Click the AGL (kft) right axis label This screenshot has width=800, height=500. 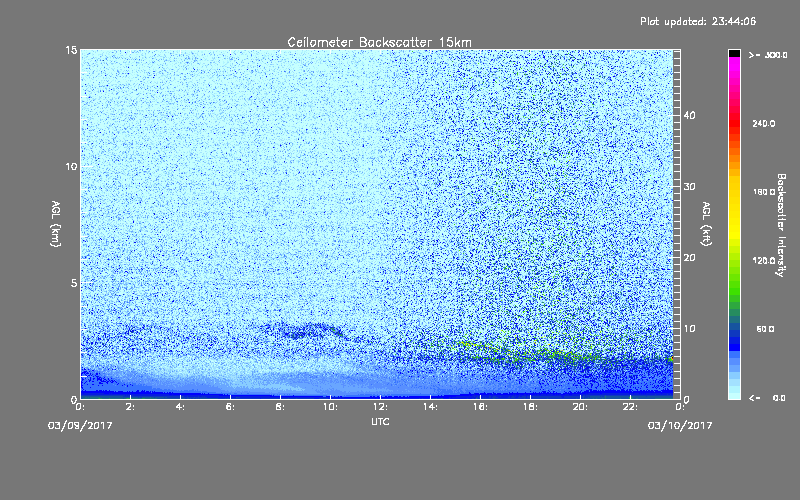point(706,224)
